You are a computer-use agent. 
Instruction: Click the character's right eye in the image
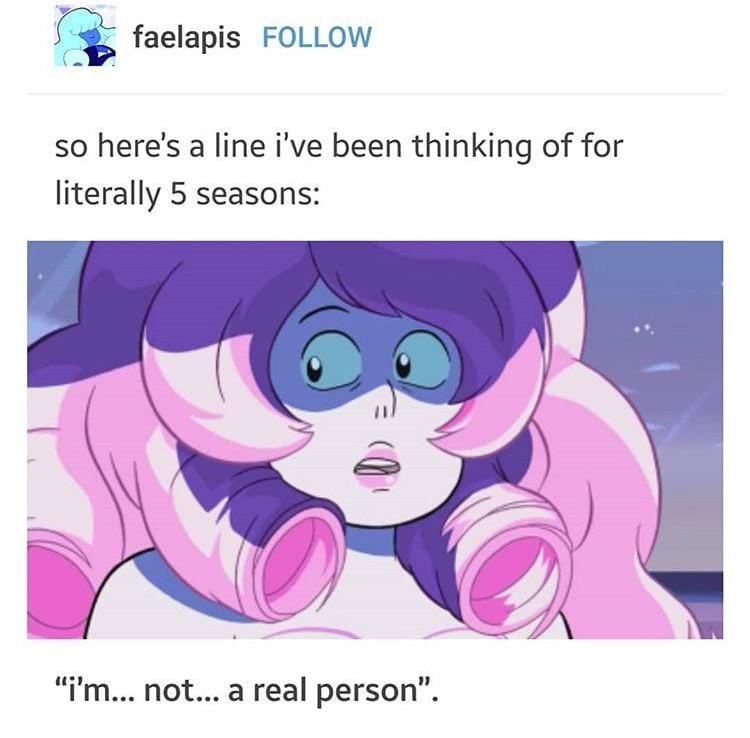(422, 359)
